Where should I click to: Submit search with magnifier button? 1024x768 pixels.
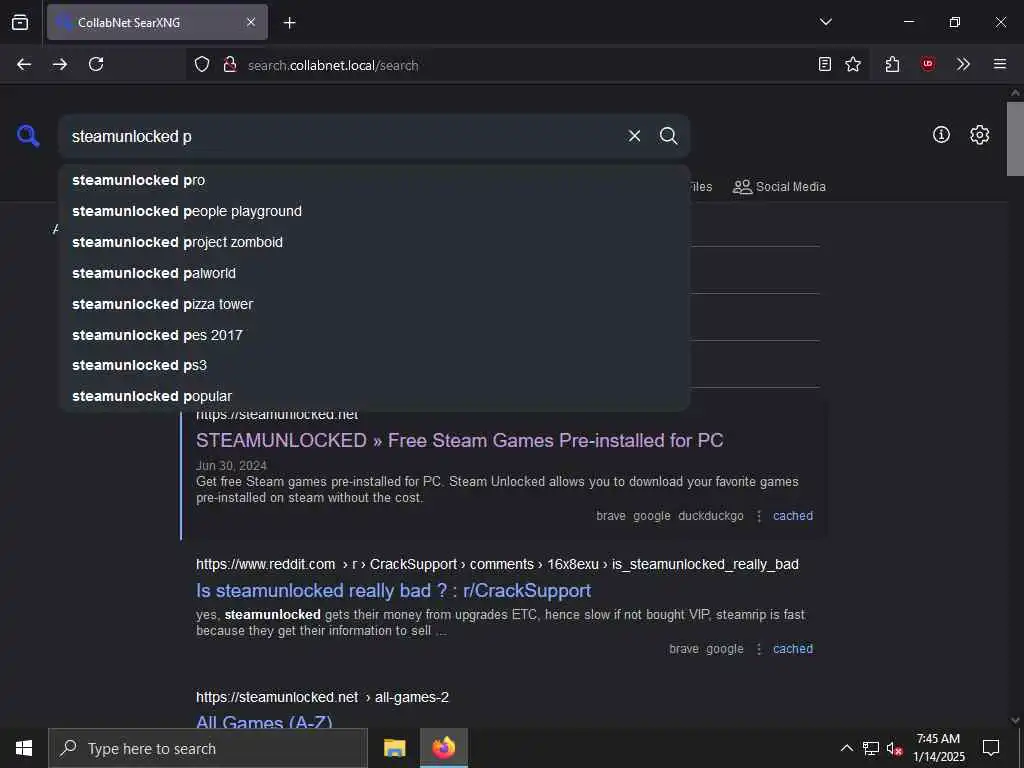pyautogui.click(x=668, y=136)
